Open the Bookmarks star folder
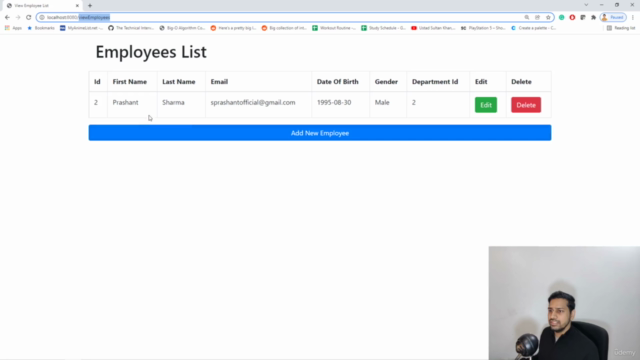 pos(41,28)
